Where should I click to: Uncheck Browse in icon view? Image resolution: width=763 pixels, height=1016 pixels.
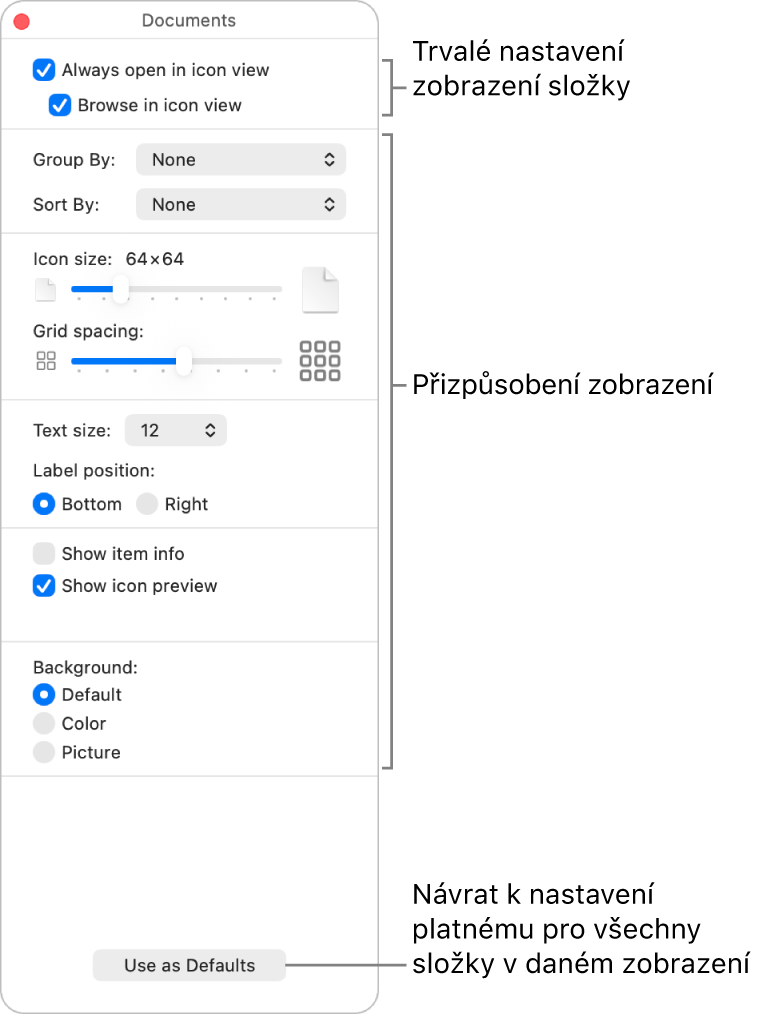[x=60, y=105]
